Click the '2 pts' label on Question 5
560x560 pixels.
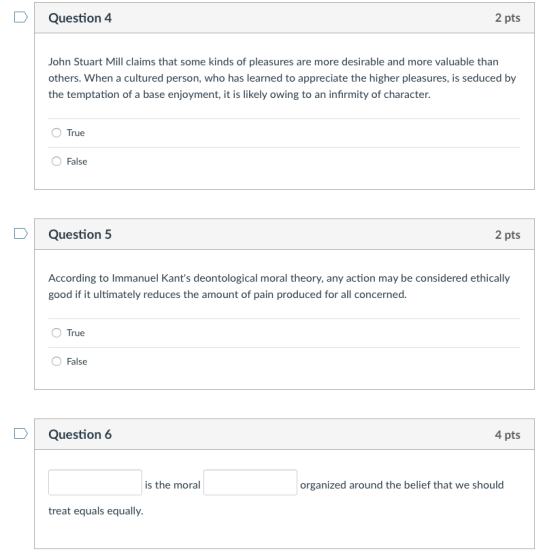point(508,235)
